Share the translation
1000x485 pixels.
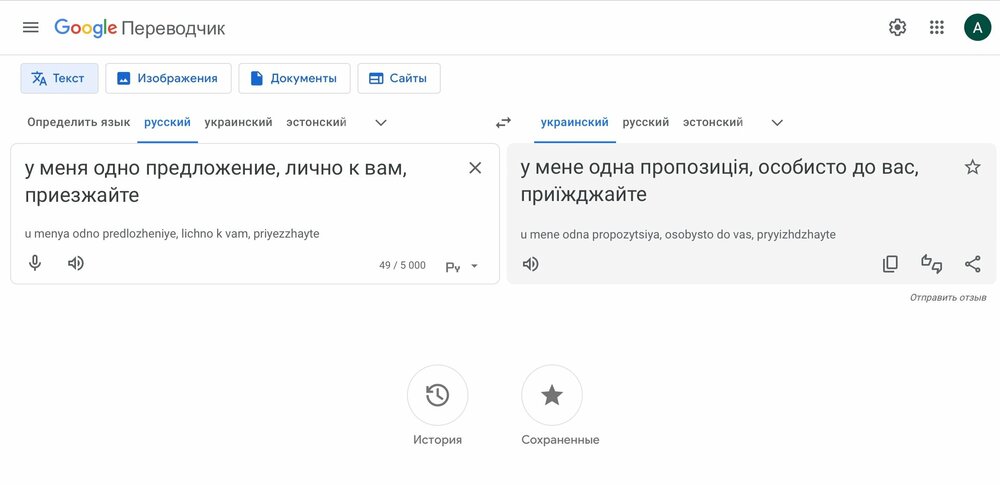972,264
